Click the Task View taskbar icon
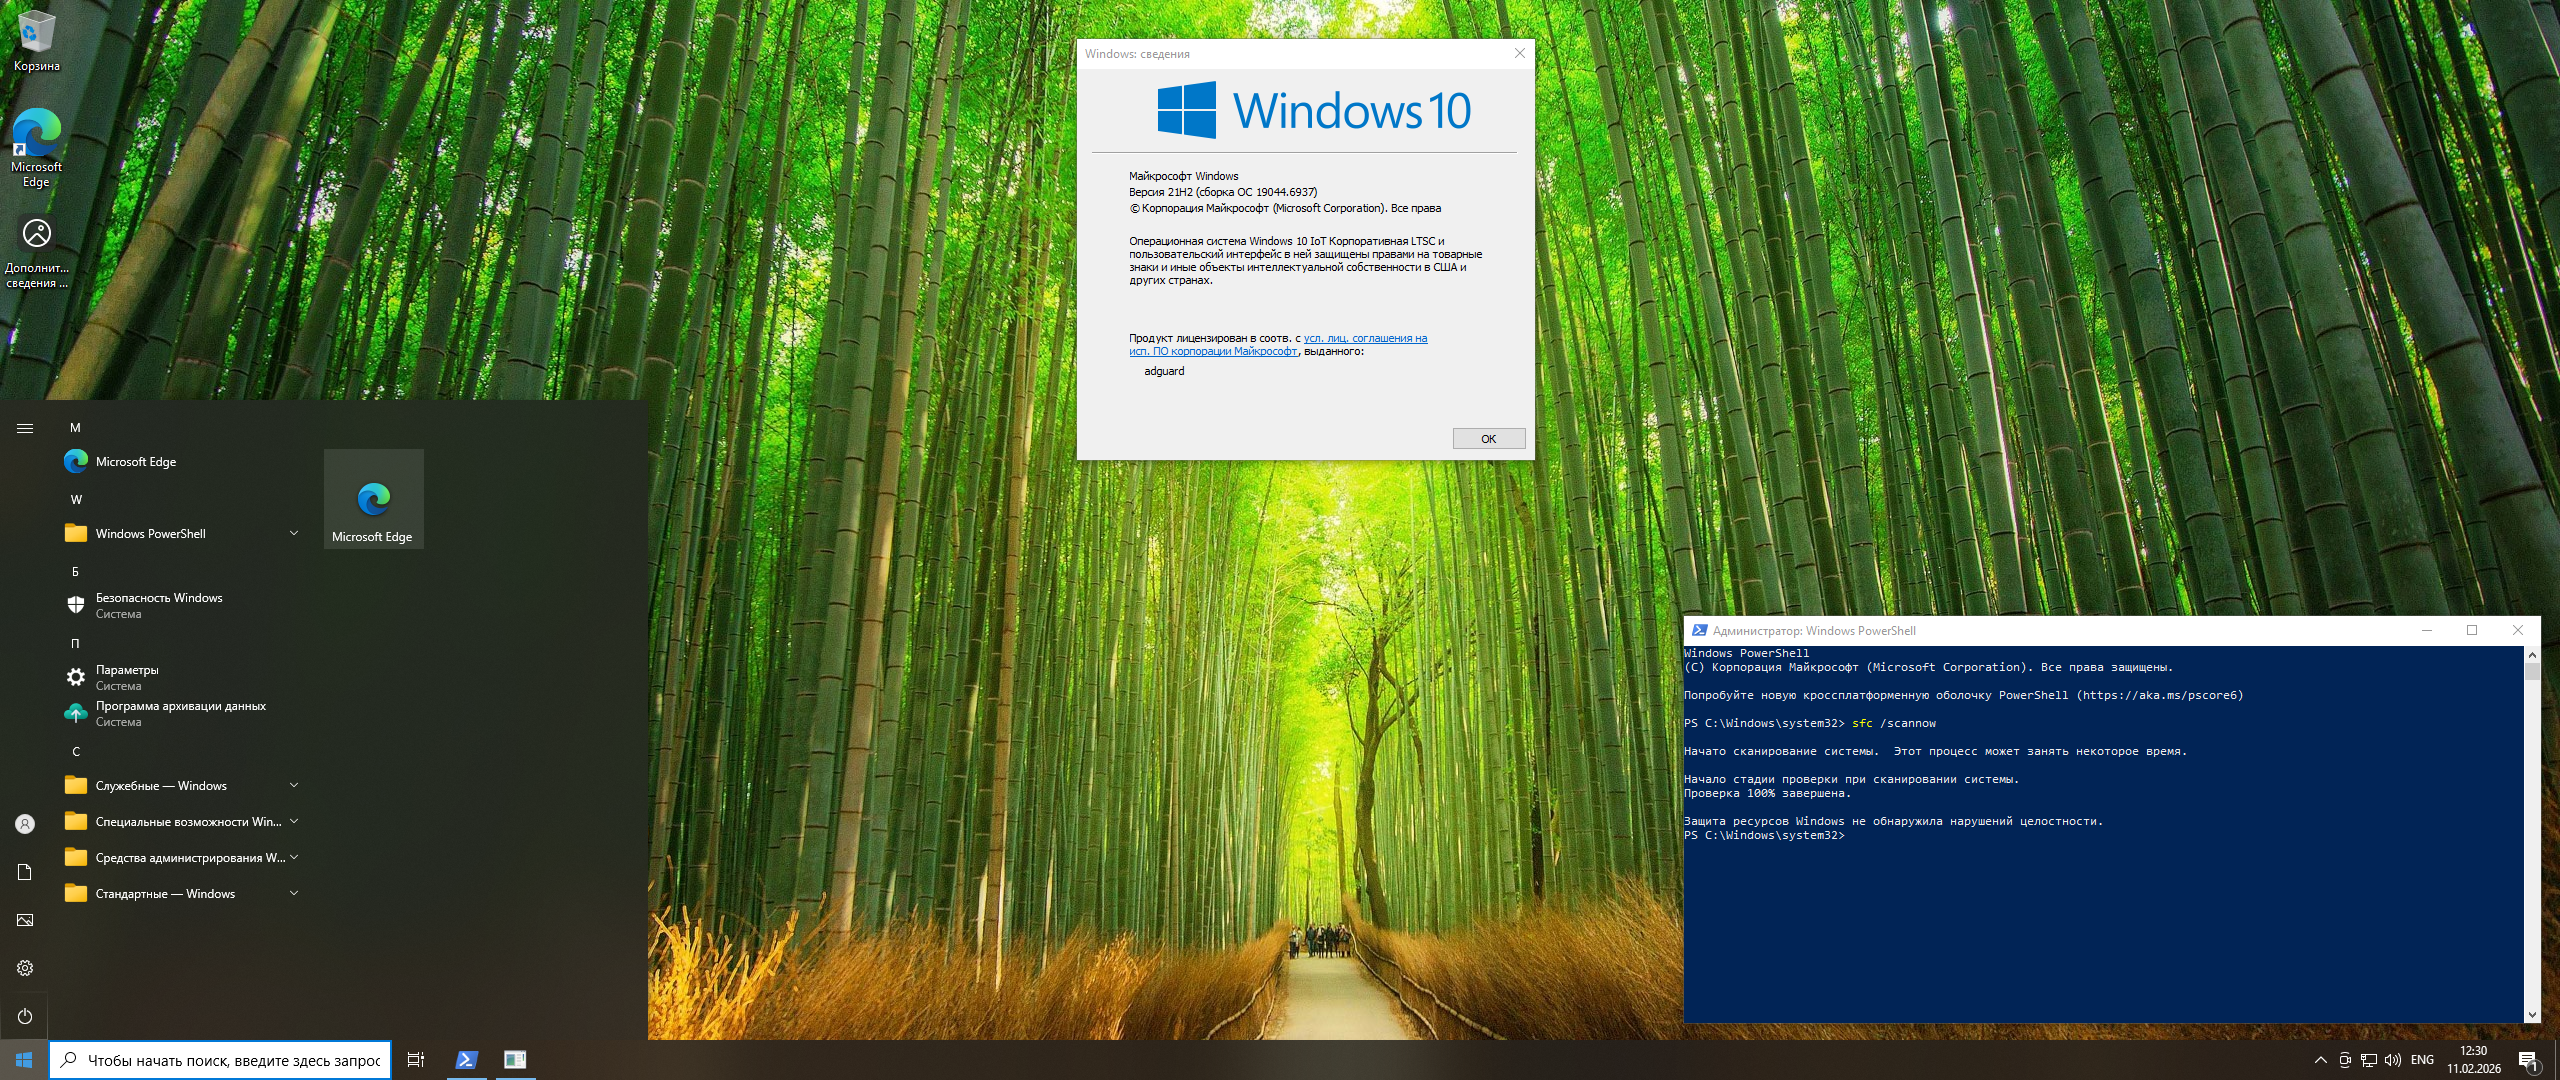The height and width of the screenshot is (1080, 2560). click(416, 1060)
